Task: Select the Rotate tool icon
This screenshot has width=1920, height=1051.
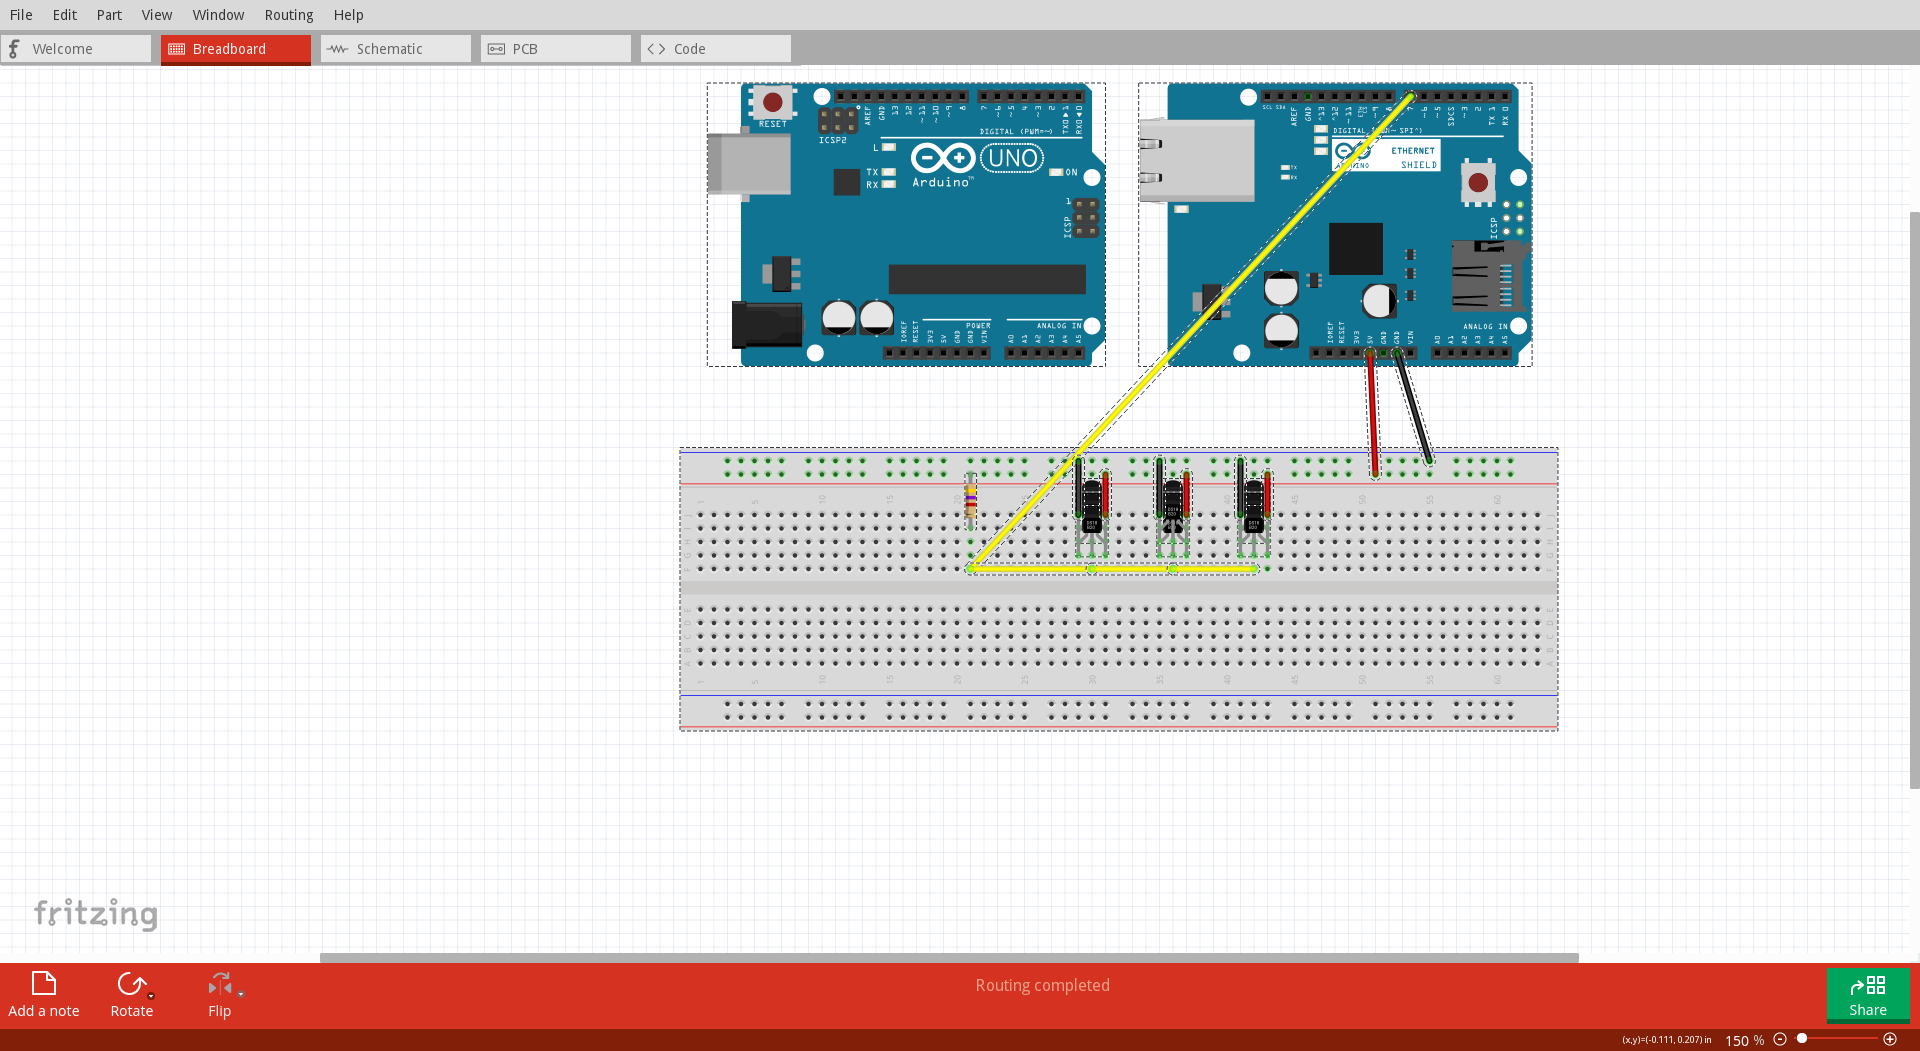Action: pyautogui.click(x=131, y=985)
